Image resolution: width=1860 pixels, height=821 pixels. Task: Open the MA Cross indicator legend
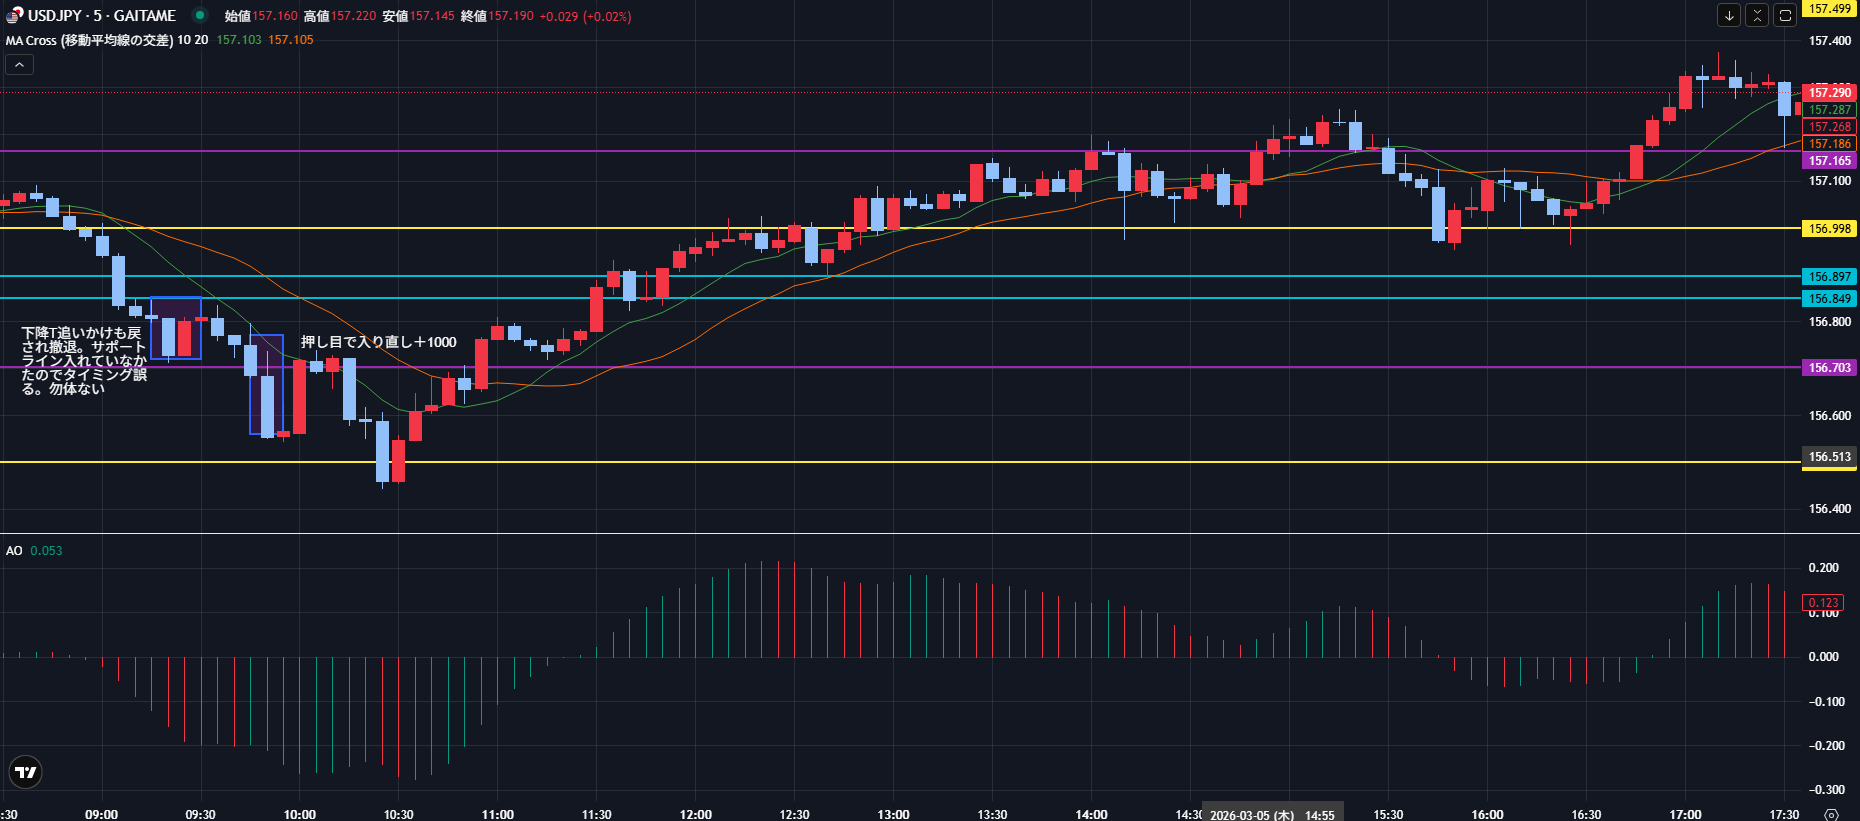click(90, 40)
